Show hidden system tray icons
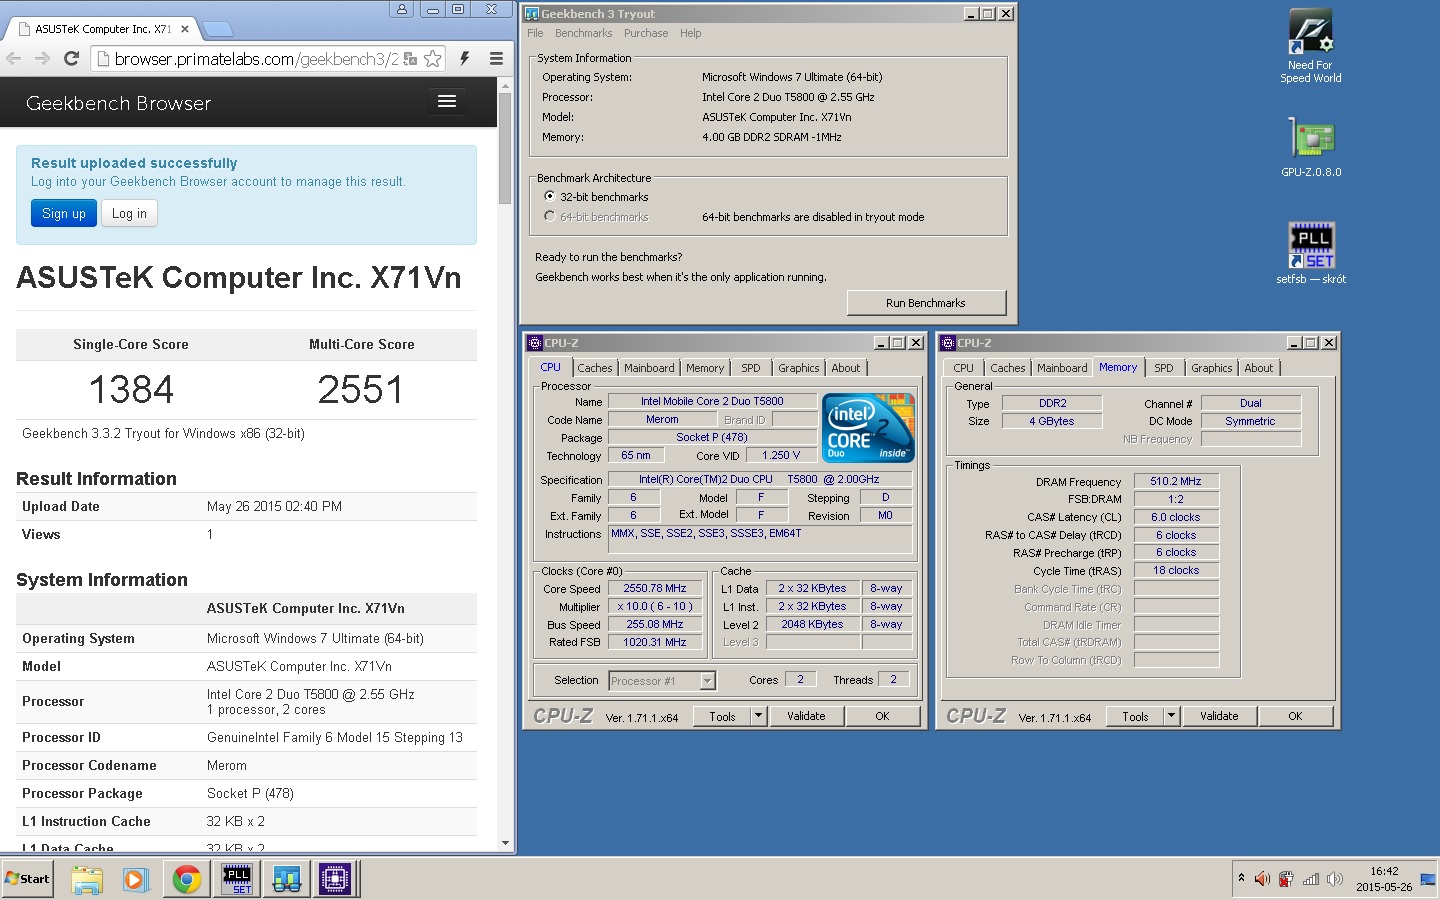The height and width of the screenshot is (900, 1440). [x=1241, y=879]
